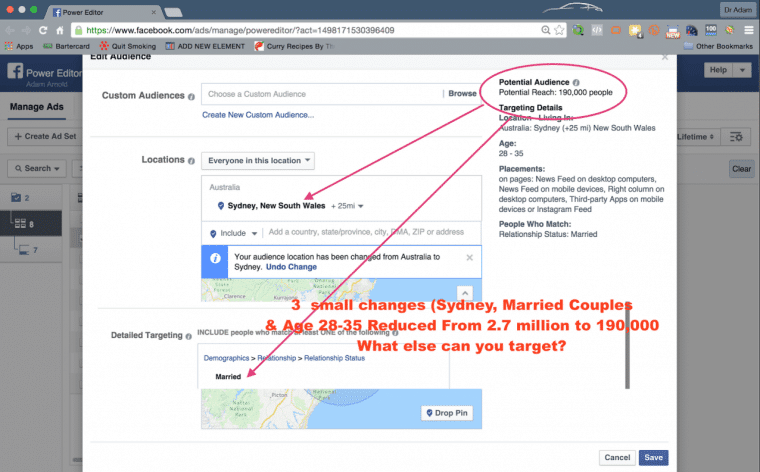Open the Bartercard bookmark
The image size is (760, 472).
(66, 46)
